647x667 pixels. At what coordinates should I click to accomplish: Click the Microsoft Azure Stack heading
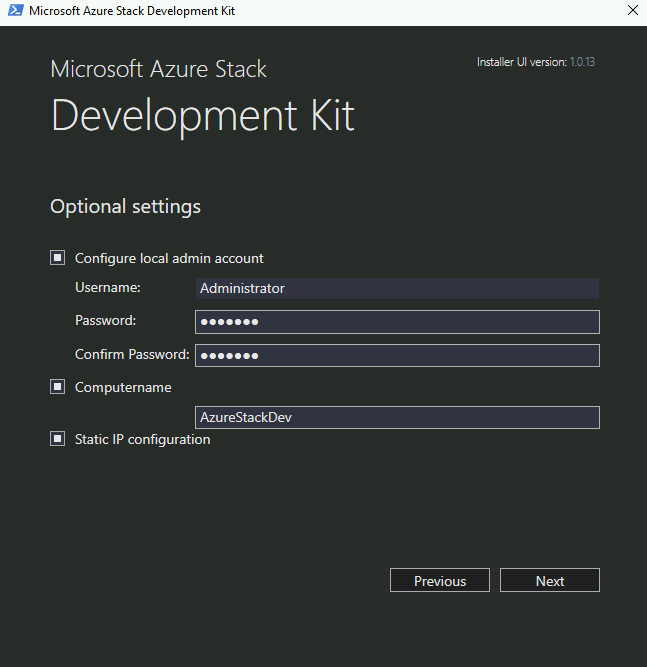point(159,69)
